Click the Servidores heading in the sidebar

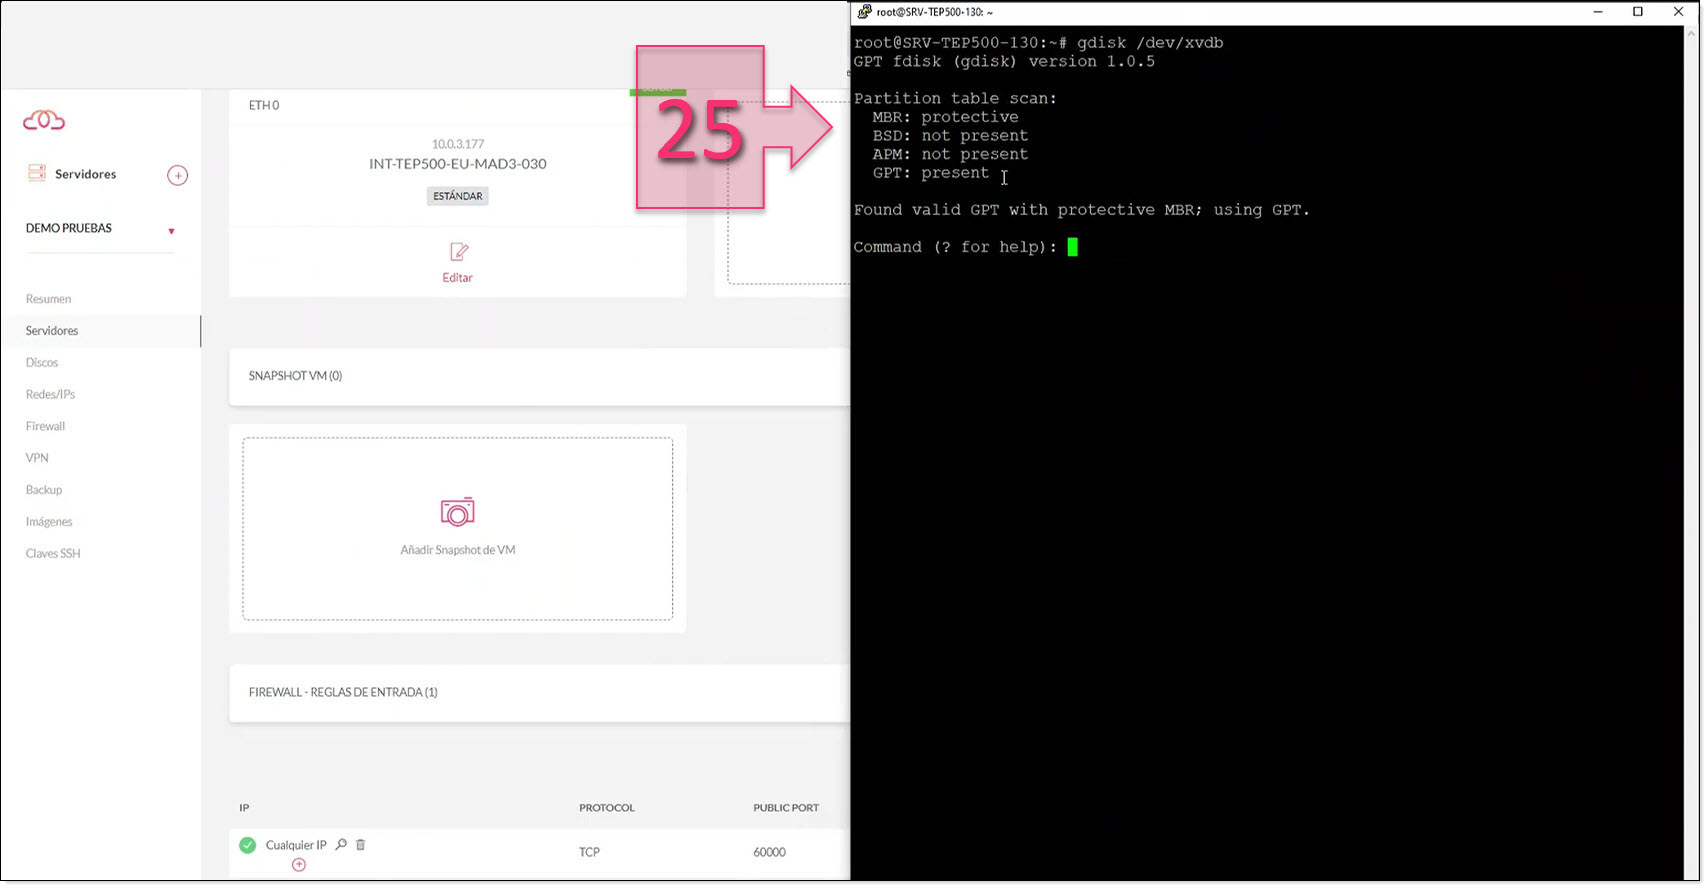[x=86, y=174]
